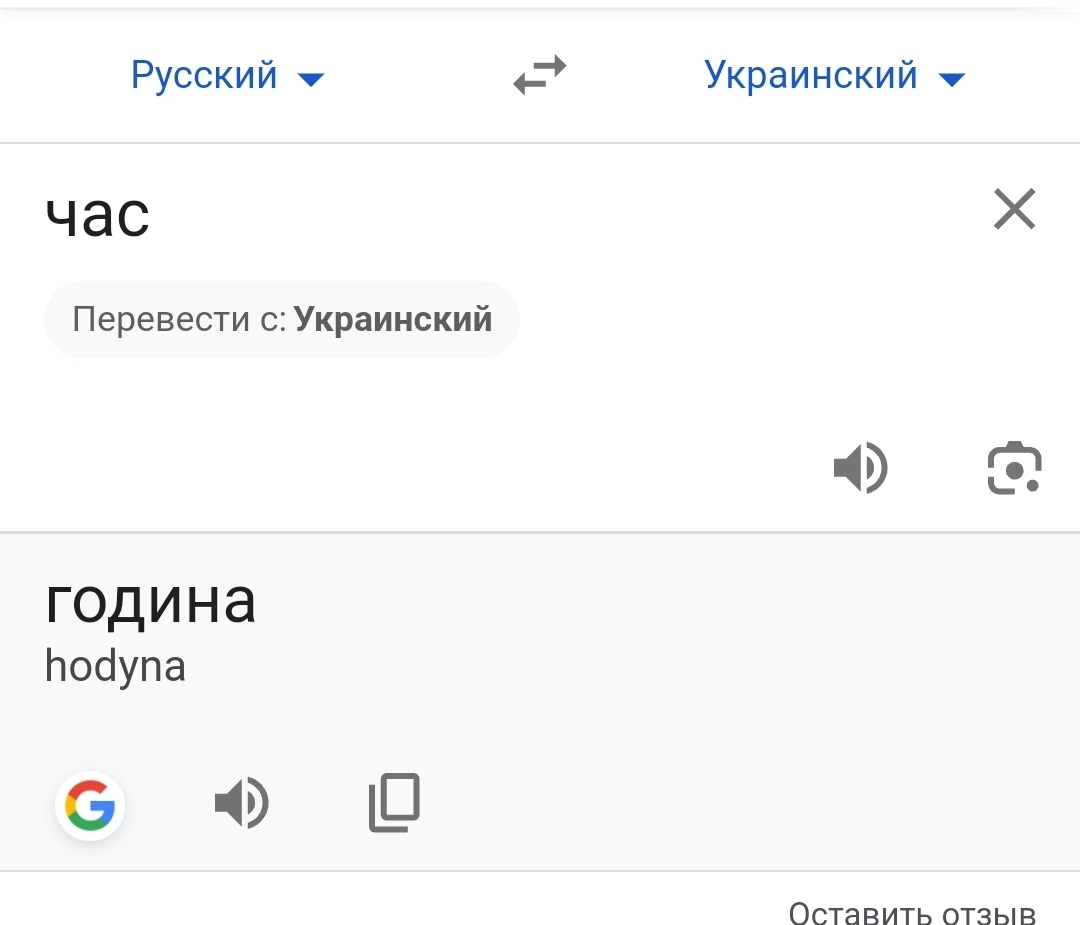Screen dimensions: 1080x925
Task: Open the 'Оставить отзыв' feedback link
Action: (911, 913)
